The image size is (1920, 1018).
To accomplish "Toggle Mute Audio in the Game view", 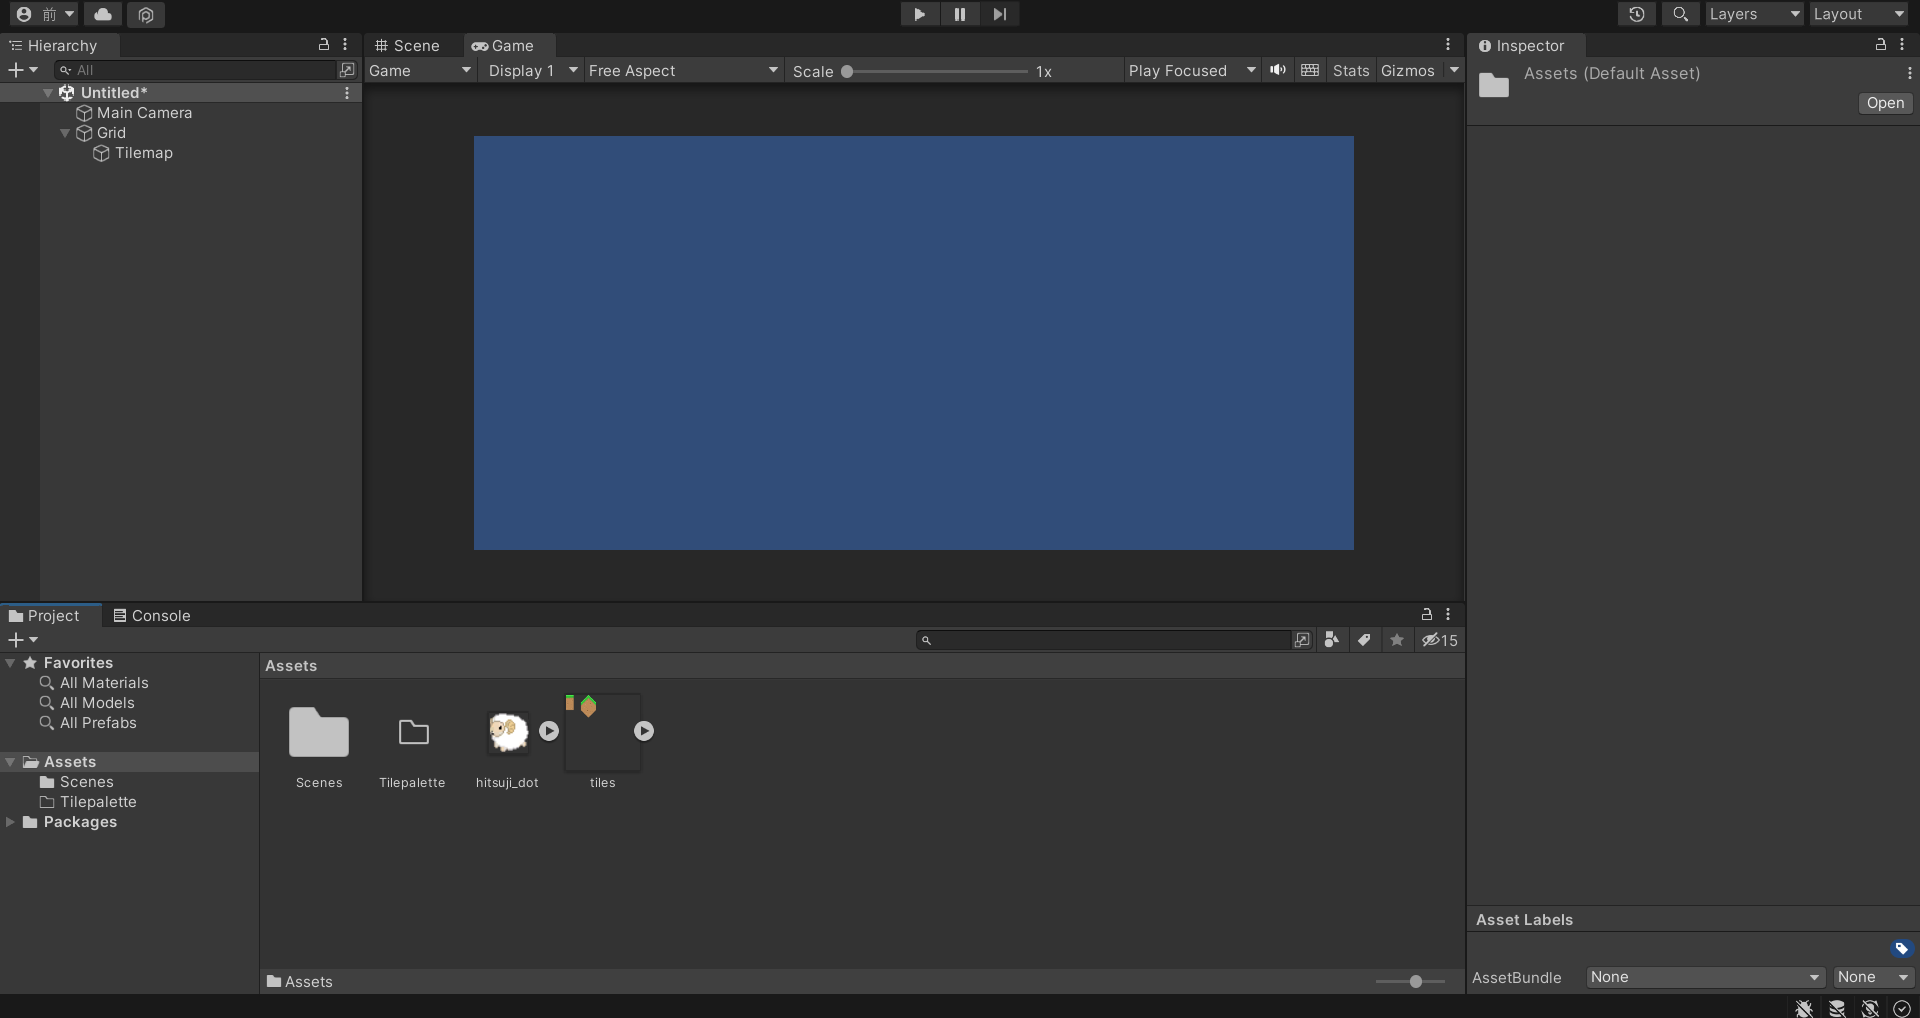I will click(x=1278, y=70).
